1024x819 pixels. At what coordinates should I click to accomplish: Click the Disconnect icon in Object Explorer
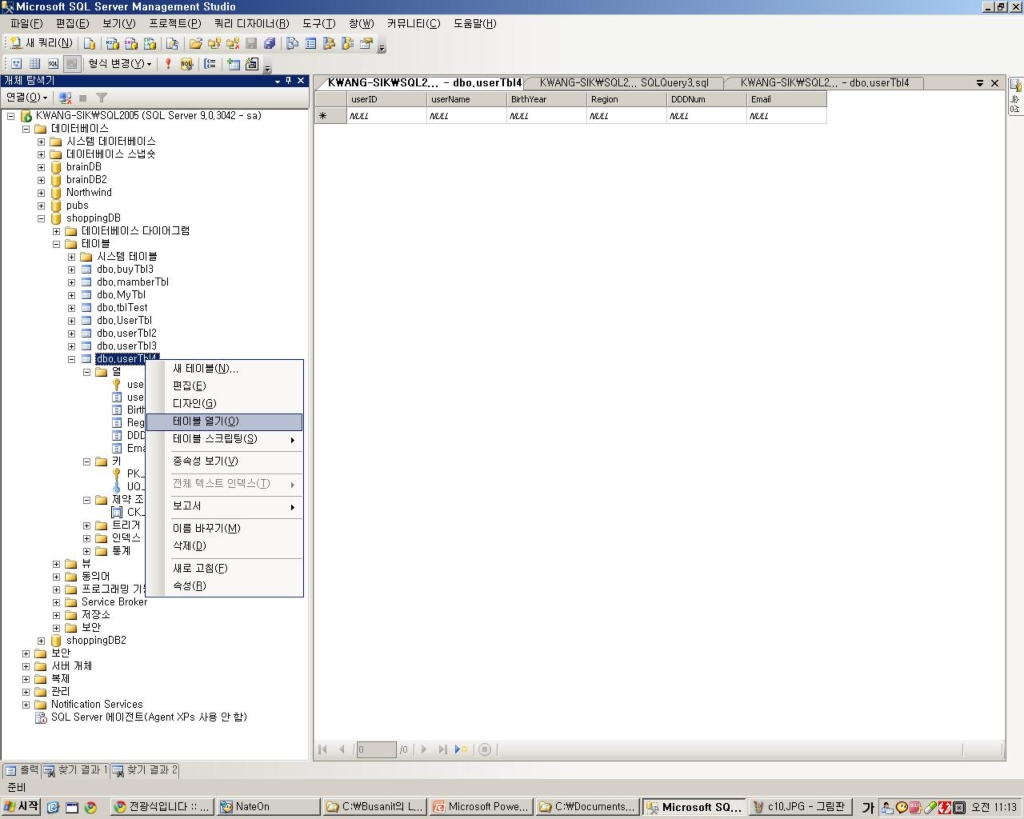(x=65, y=97)
